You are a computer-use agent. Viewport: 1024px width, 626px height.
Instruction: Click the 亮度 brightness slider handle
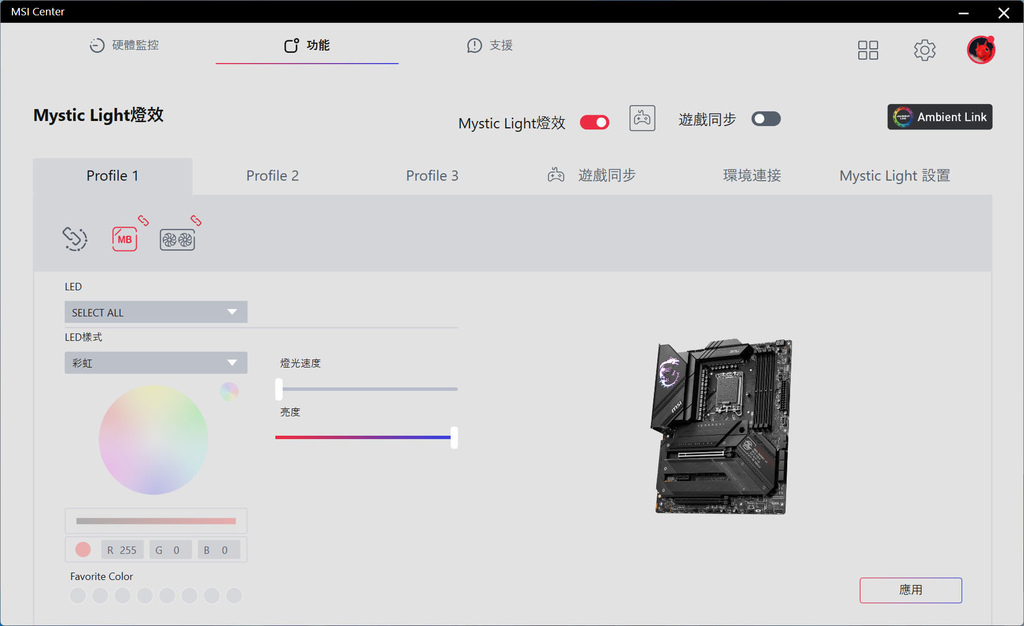tap(454, 437)
